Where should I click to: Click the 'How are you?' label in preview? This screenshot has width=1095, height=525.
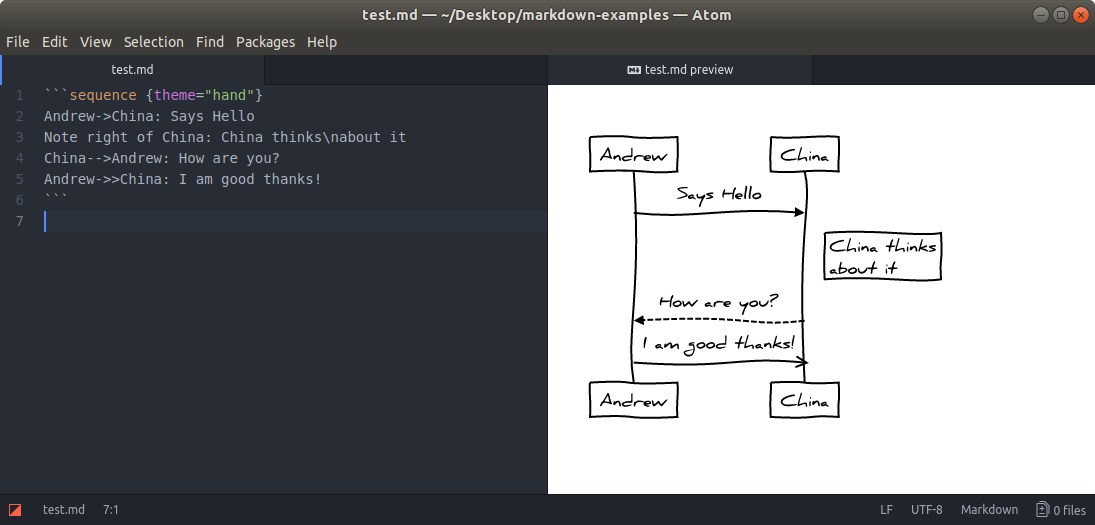point(719,302)
